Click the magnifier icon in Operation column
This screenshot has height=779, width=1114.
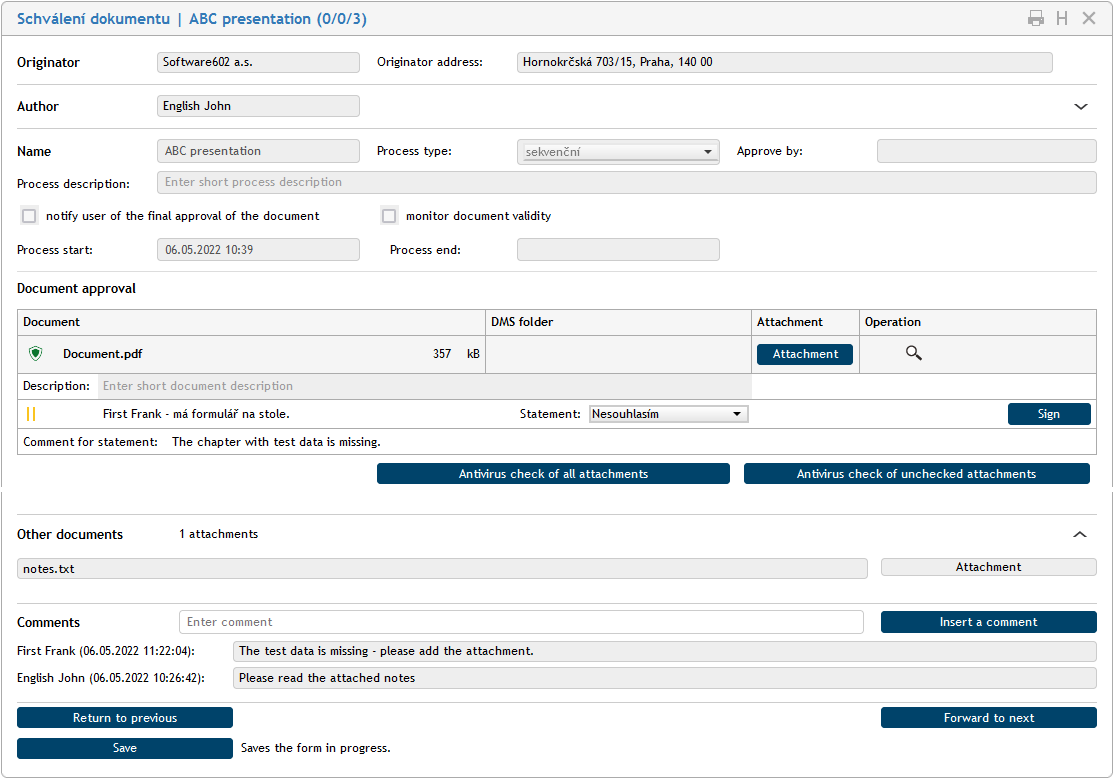click(x=913, y=354)
